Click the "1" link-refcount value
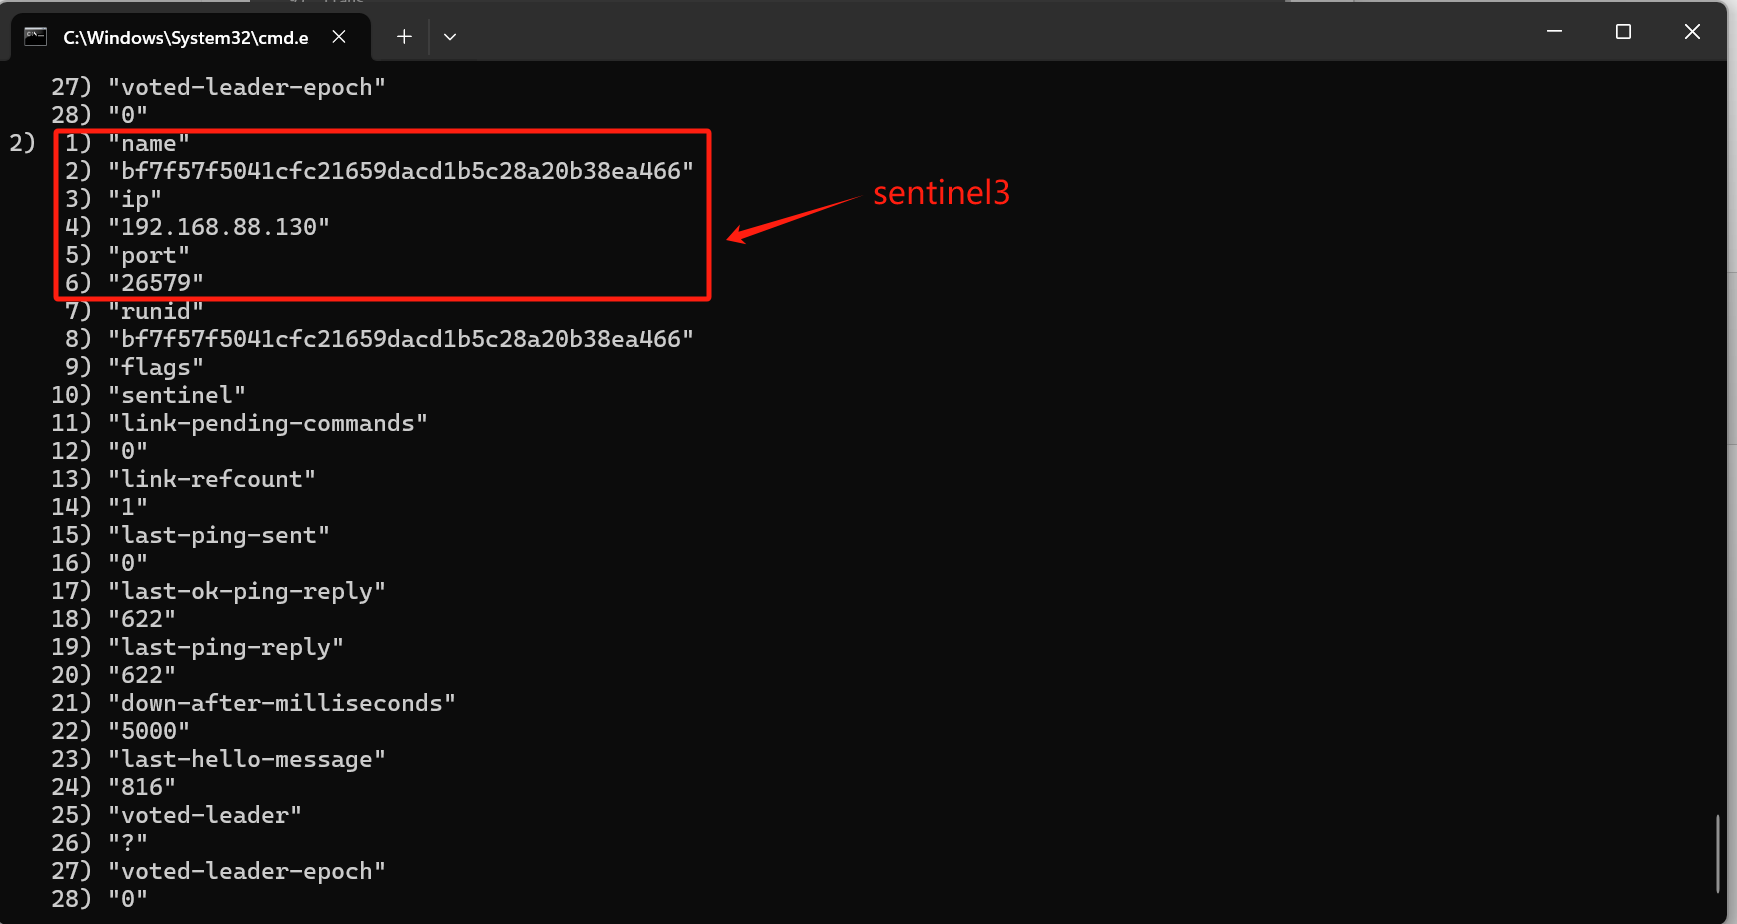 (x=128, y=508)
